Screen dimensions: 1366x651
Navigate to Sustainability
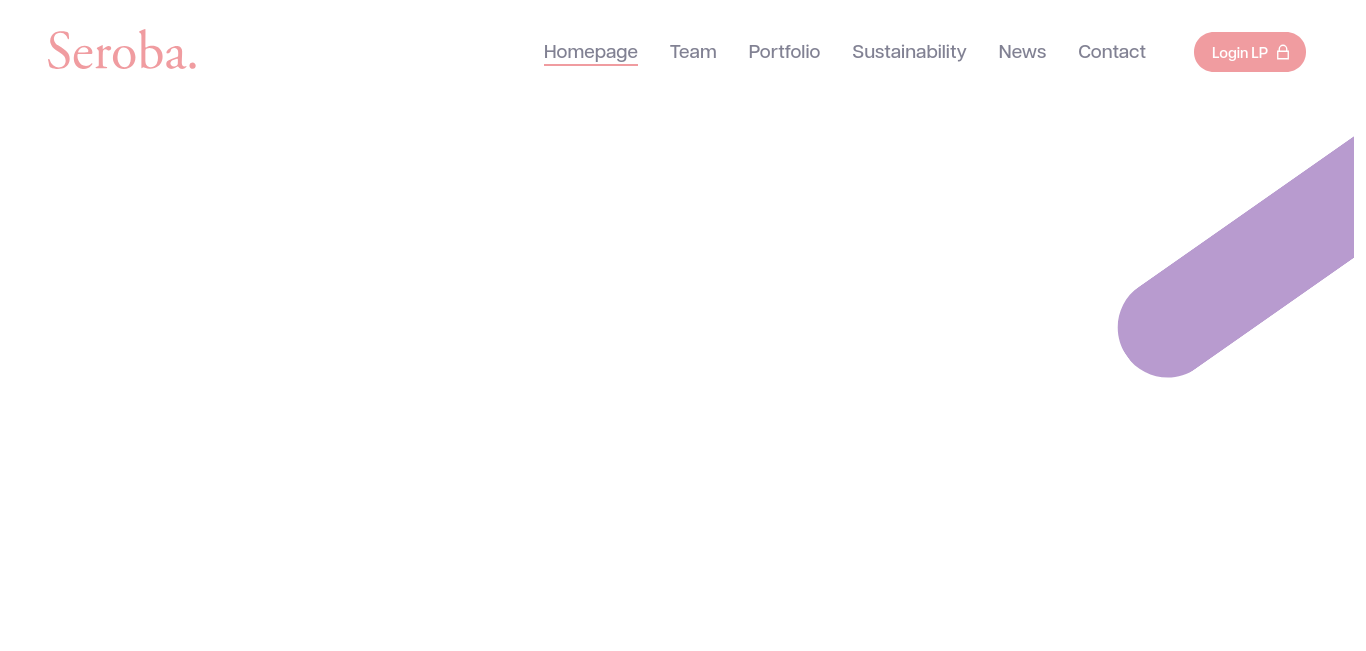(909, 52)
